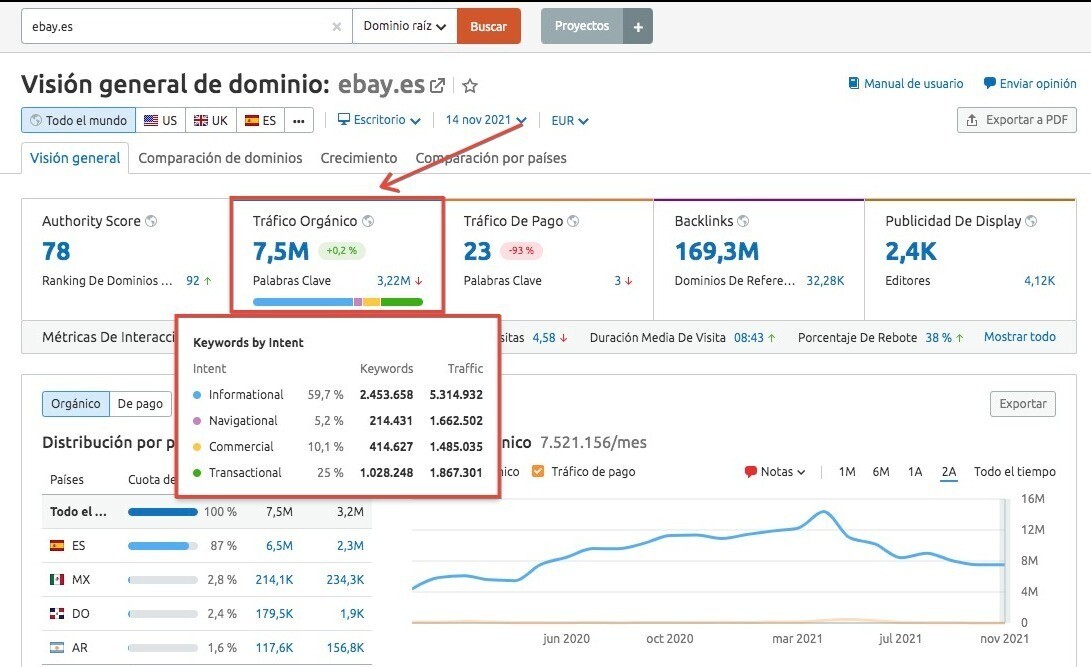Click the globe icon next to Authority Score
The image size is (1091, 667).
coord(151,221)
